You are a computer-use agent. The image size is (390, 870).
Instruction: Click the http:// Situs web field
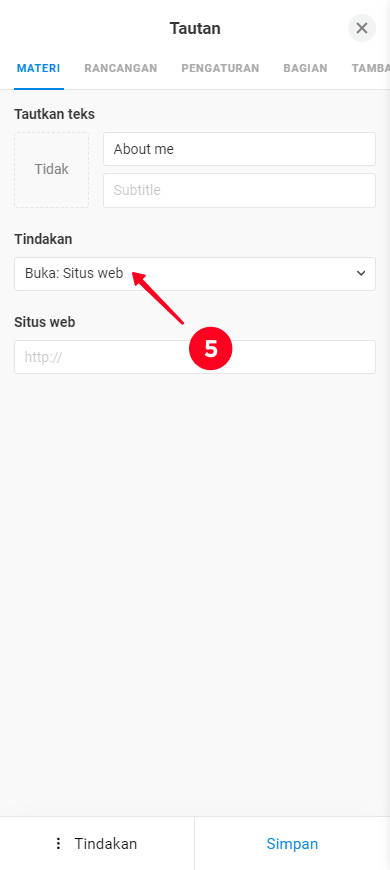[x=195, y=357]
